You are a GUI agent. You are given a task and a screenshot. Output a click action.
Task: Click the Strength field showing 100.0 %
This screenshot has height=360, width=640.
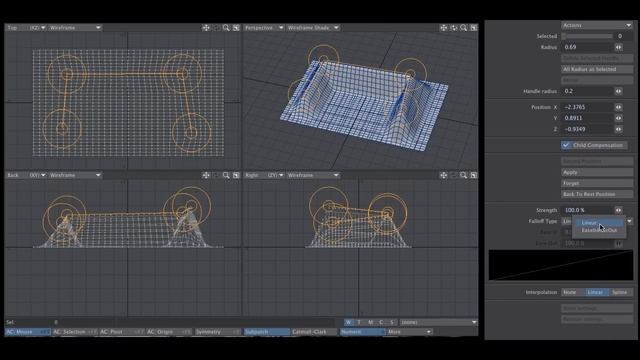click(587, 210)
